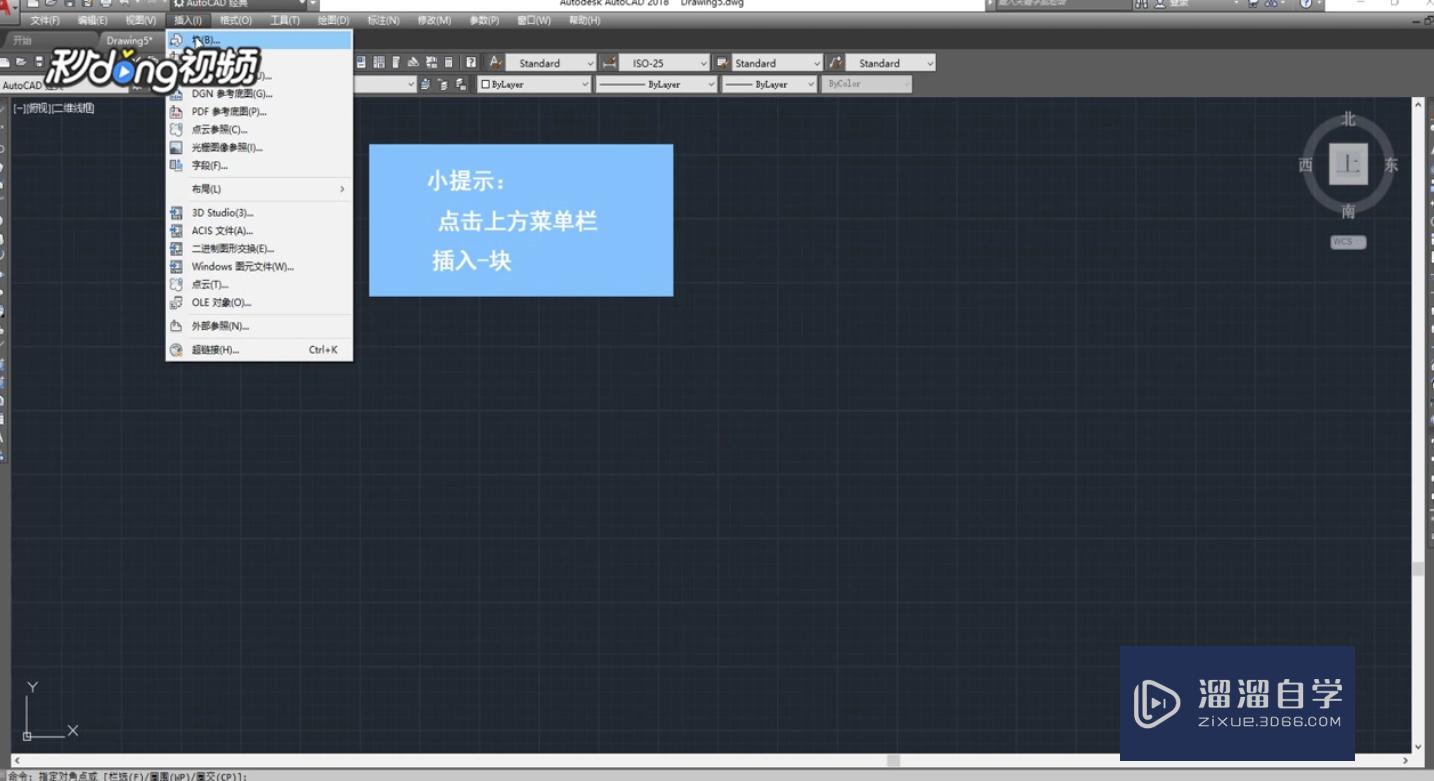1434x781 pixels.
Task: Open the table style Standard dropdown
Action: pos(777,63)
